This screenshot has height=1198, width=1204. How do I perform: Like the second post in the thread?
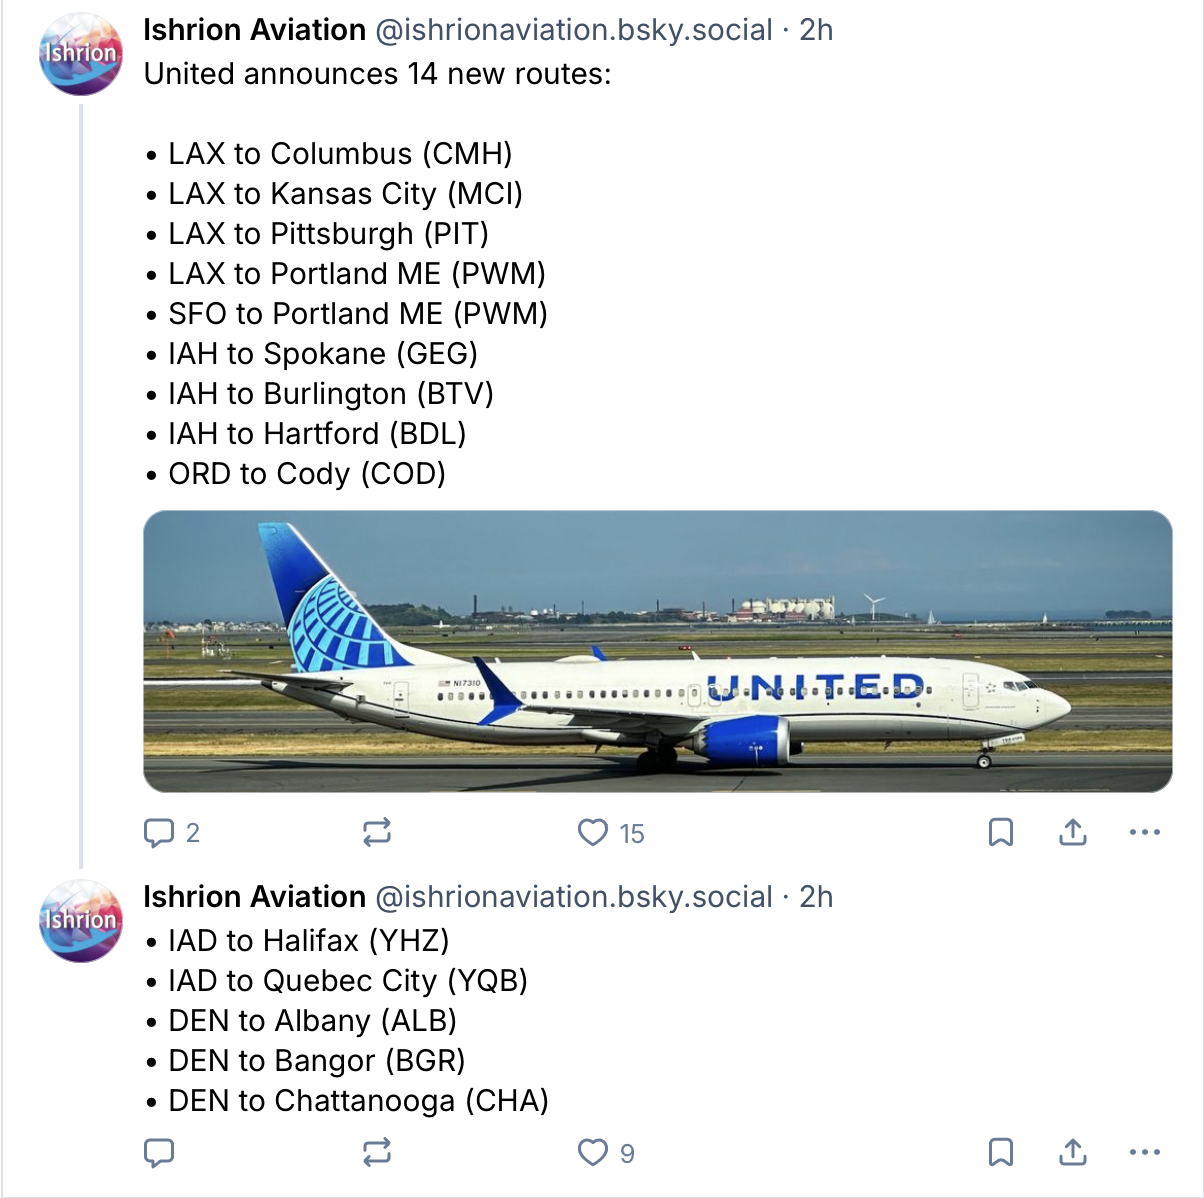click(x=593, y=1152)
